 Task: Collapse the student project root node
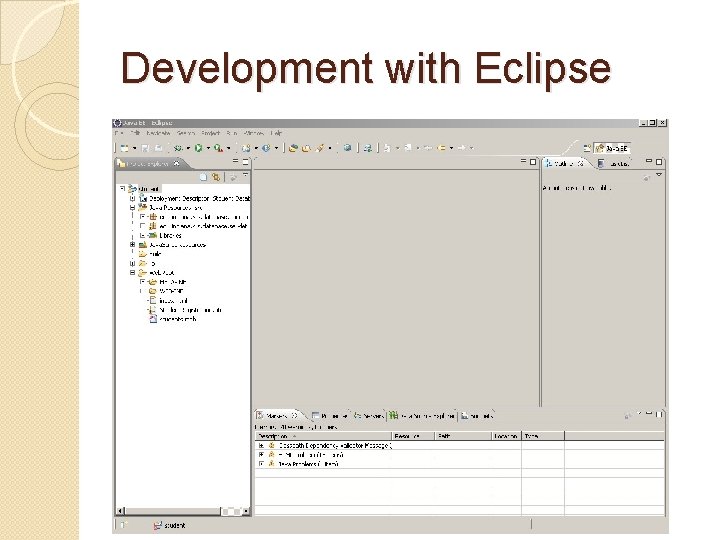[123, 188]
